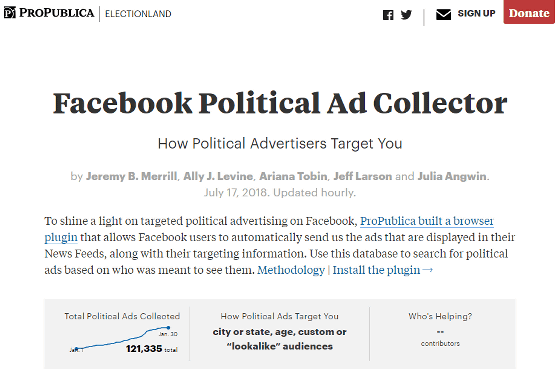Open Jeff Larson author link
560x383 pixels.
[363, 176]
